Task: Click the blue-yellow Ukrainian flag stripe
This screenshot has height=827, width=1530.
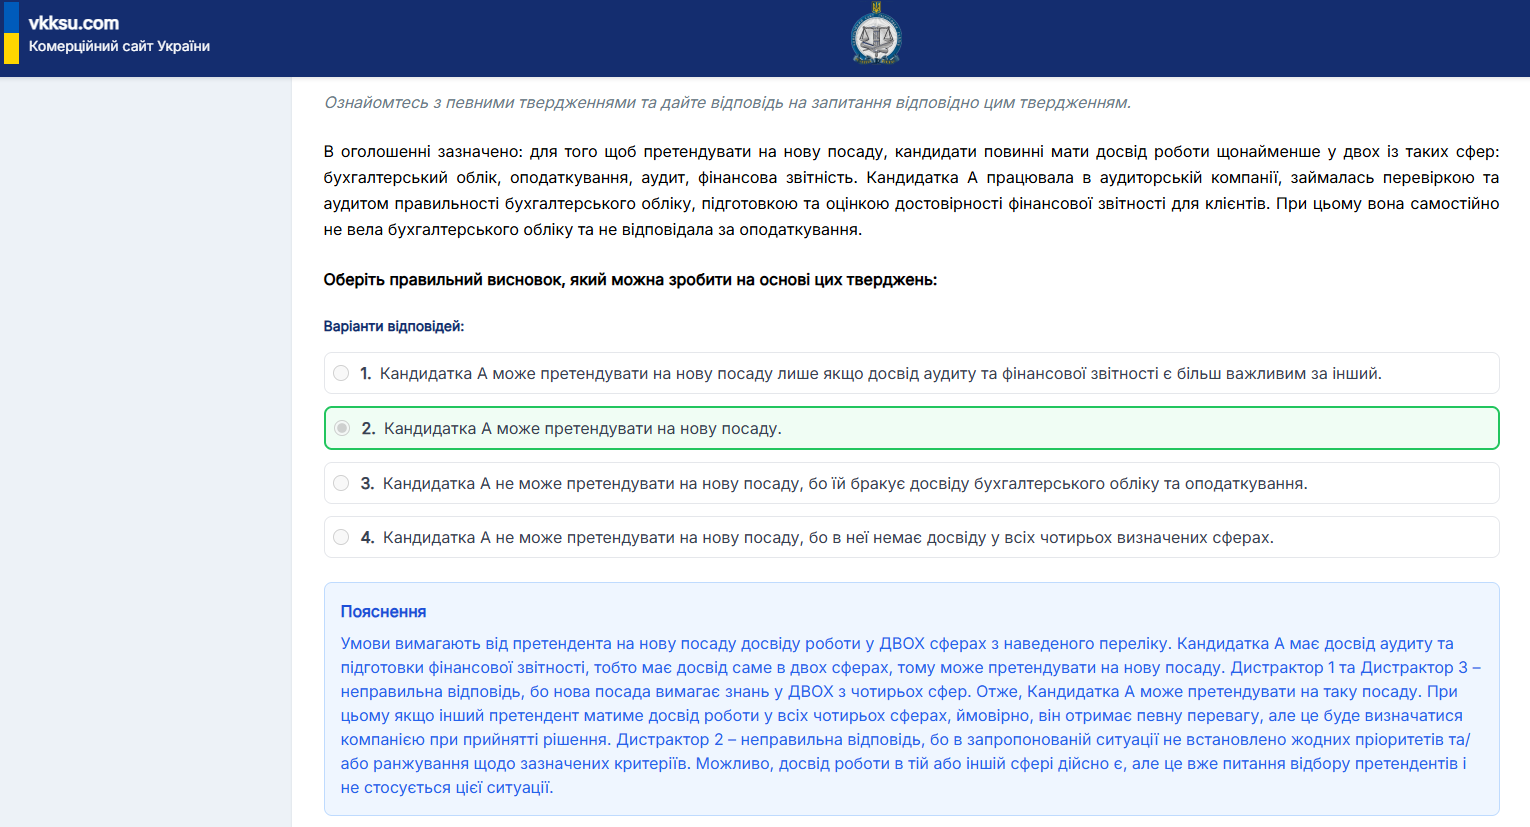Action: point(11,33)
